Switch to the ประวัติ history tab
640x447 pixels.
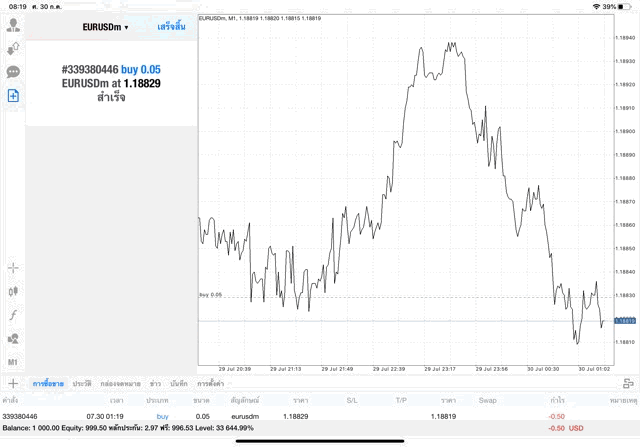pyautogui.click(x=82, y=384)
